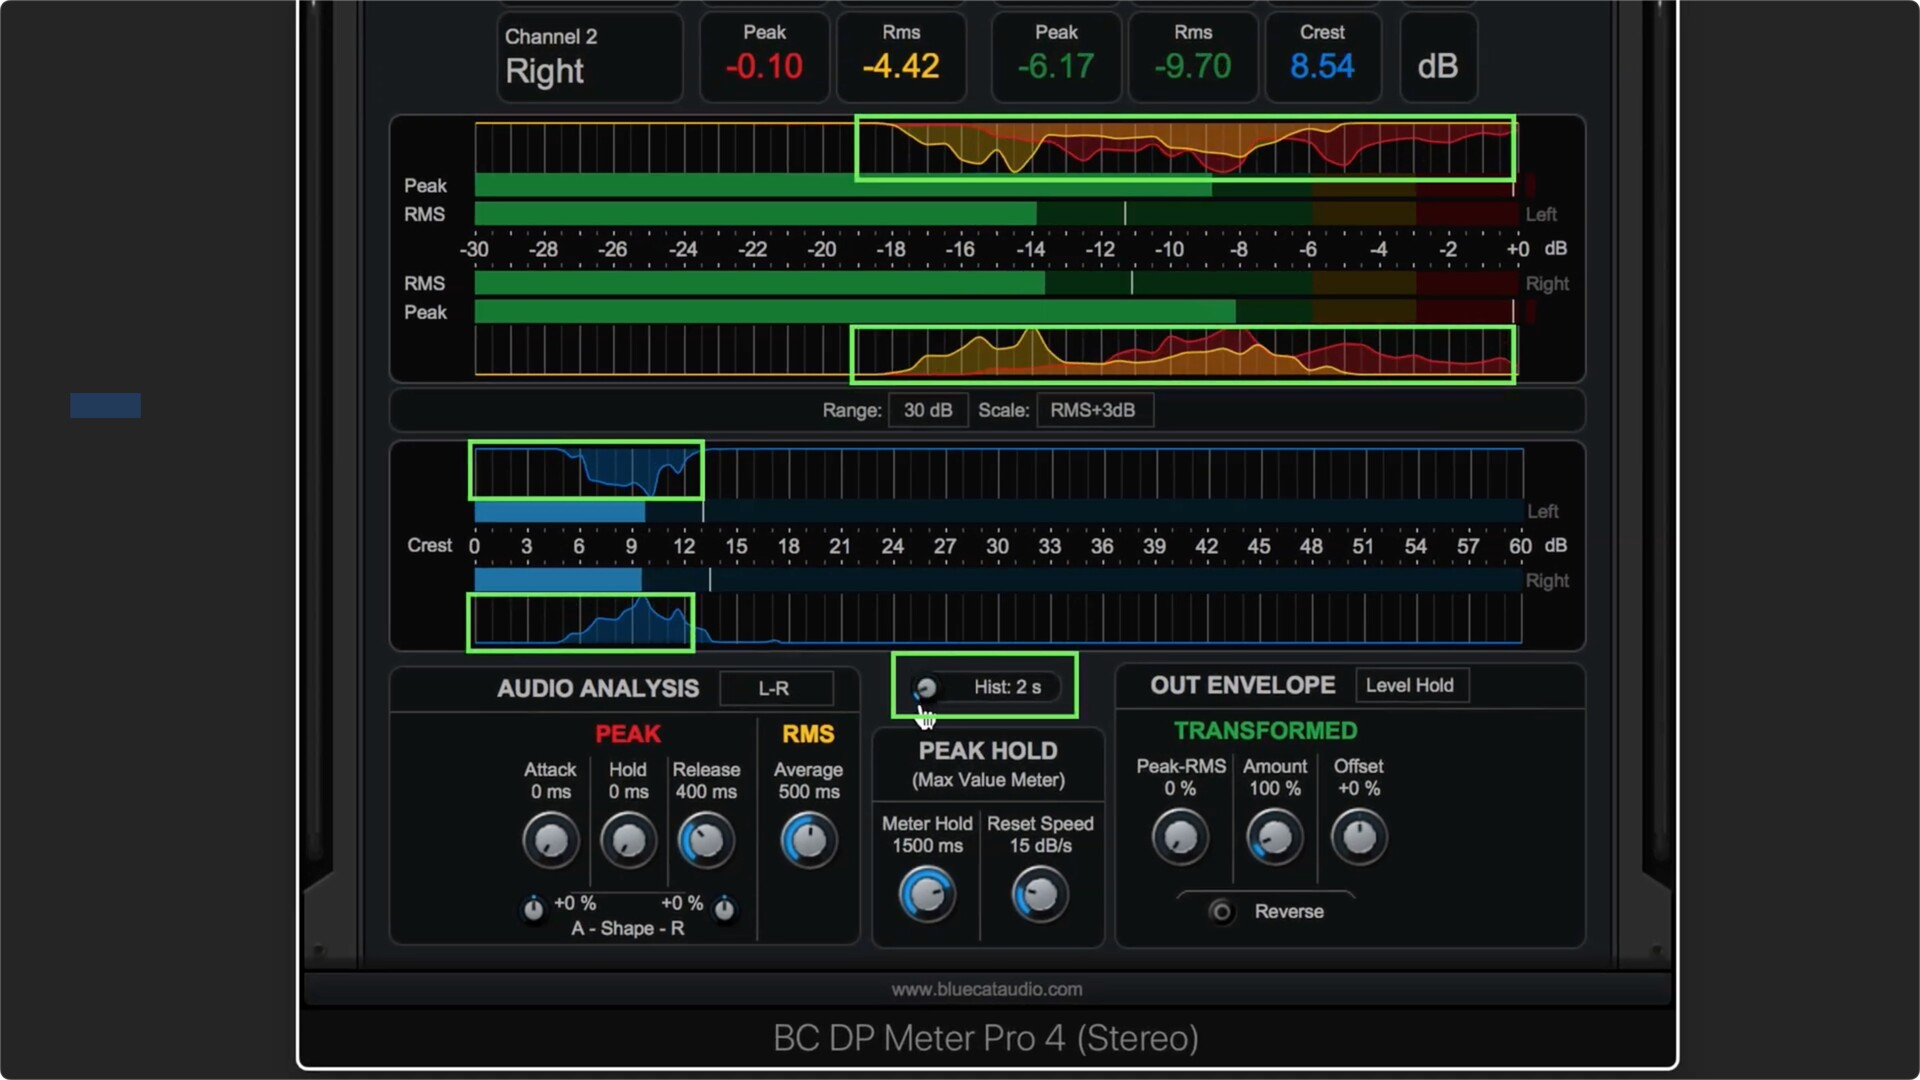
Task: Click the Left Peak level meter bar
Action: 995,185
